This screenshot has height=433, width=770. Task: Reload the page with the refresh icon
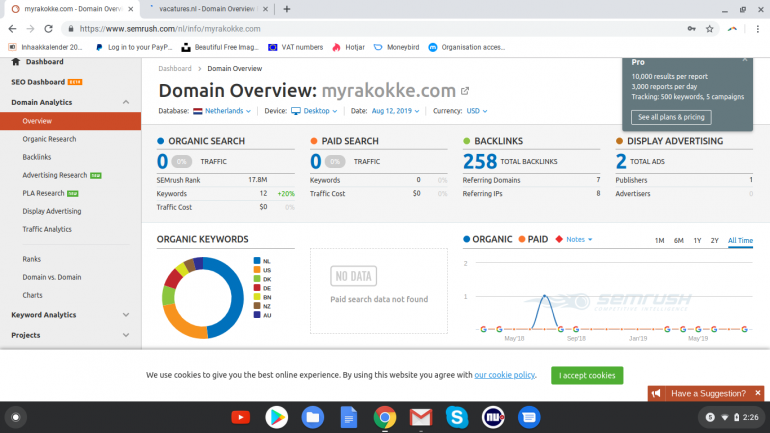pos(48,29)
